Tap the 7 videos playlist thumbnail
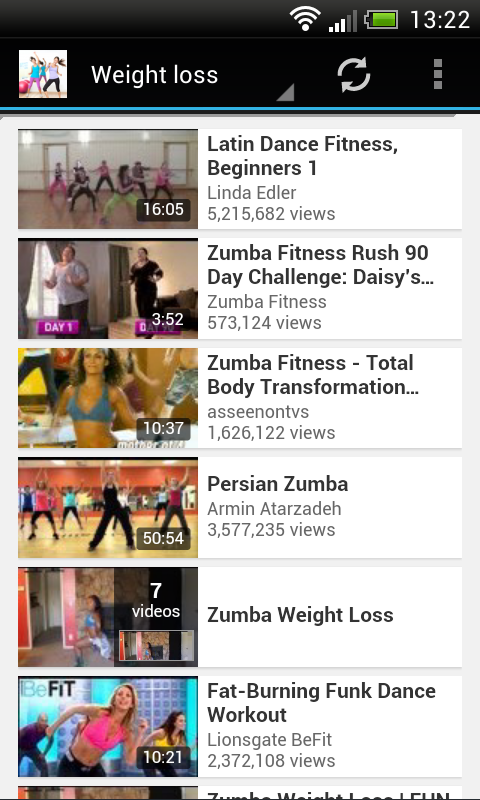480x800 pixels. [108, 616]
